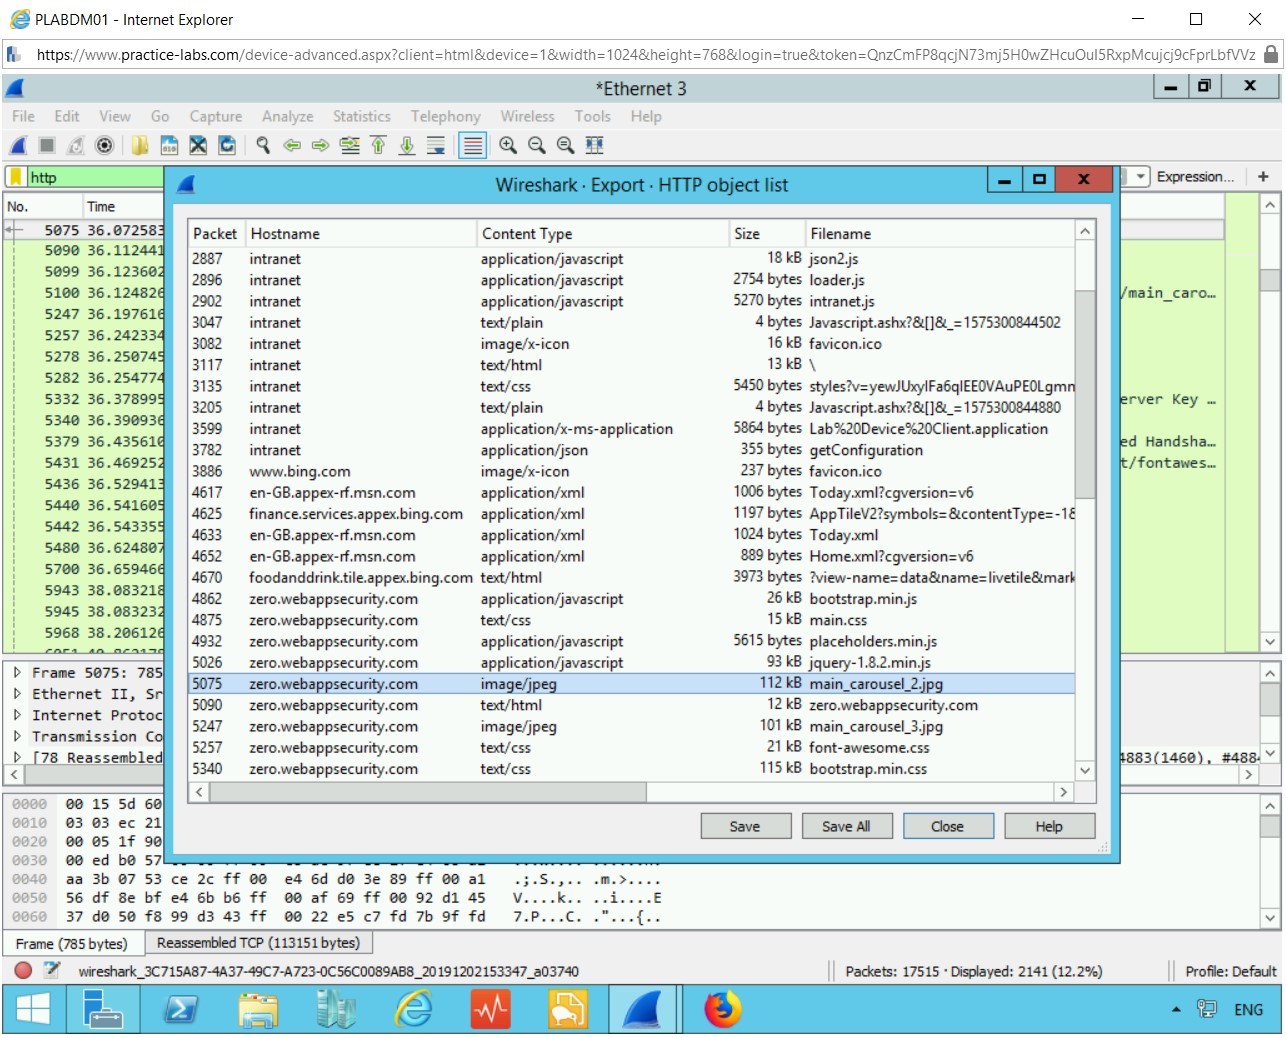The width and height of the screenshot is (1286, 1038).
Task: Jump to the last packet
Action: pos(407,146)
